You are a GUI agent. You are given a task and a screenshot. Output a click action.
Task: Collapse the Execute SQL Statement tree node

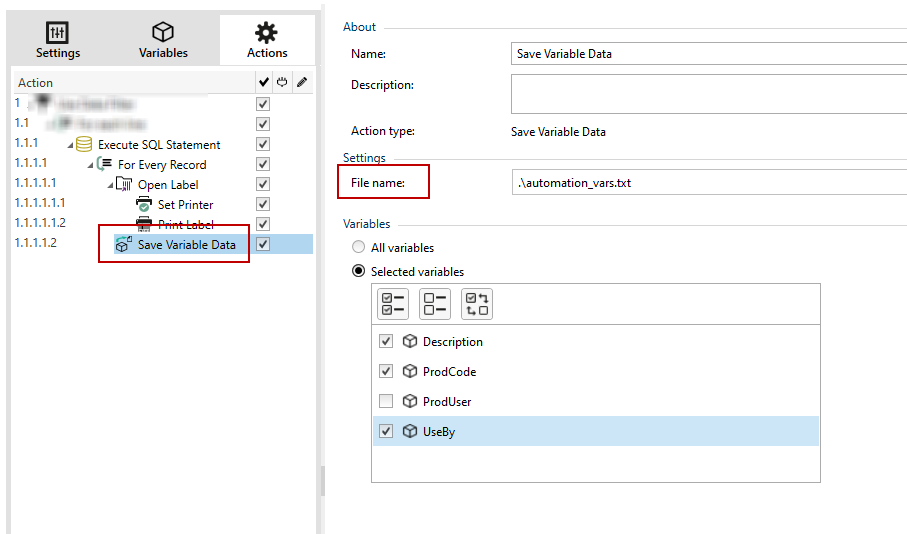coord(71,145)
